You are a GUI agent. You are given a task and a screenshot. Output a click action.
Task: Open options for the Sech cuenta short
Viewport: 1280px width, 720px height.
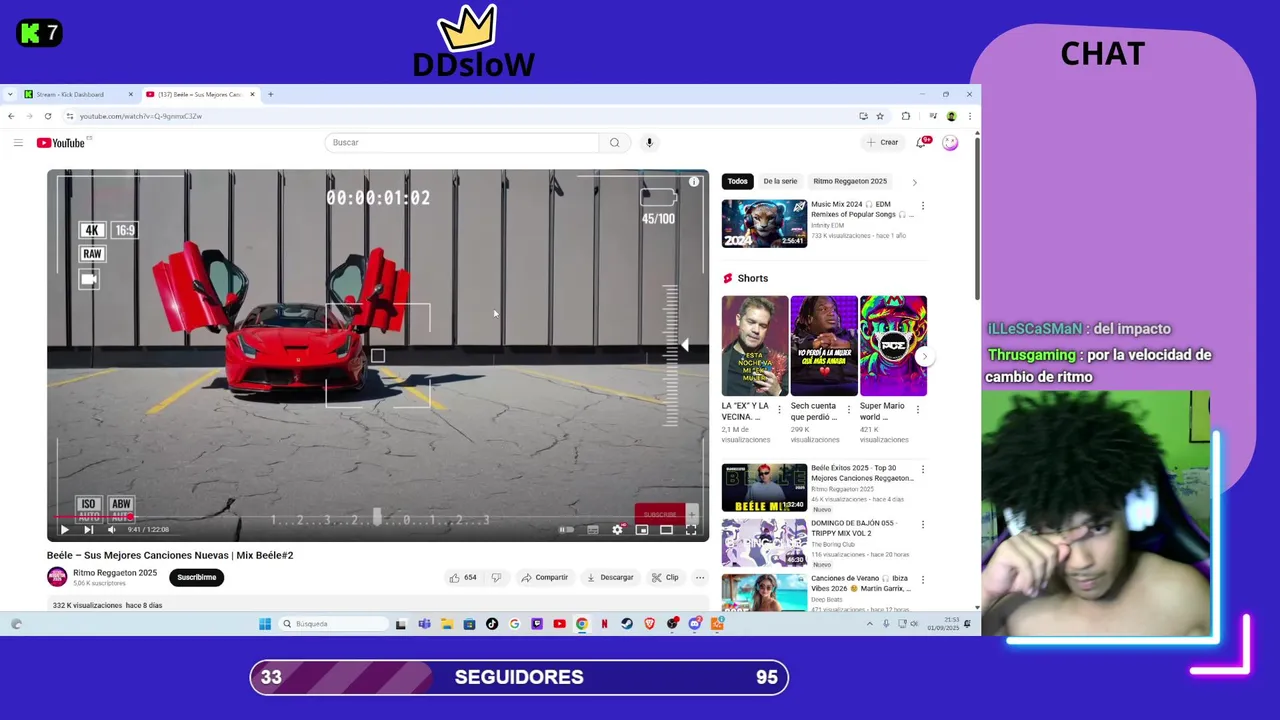tap(849, 409)
